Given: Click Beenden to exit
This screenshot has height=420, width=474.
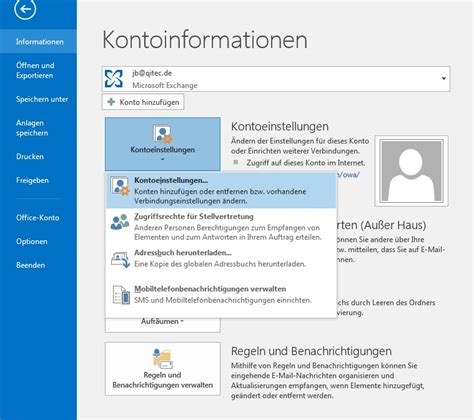Looking at the screenshot, I should tap(38, 265).
